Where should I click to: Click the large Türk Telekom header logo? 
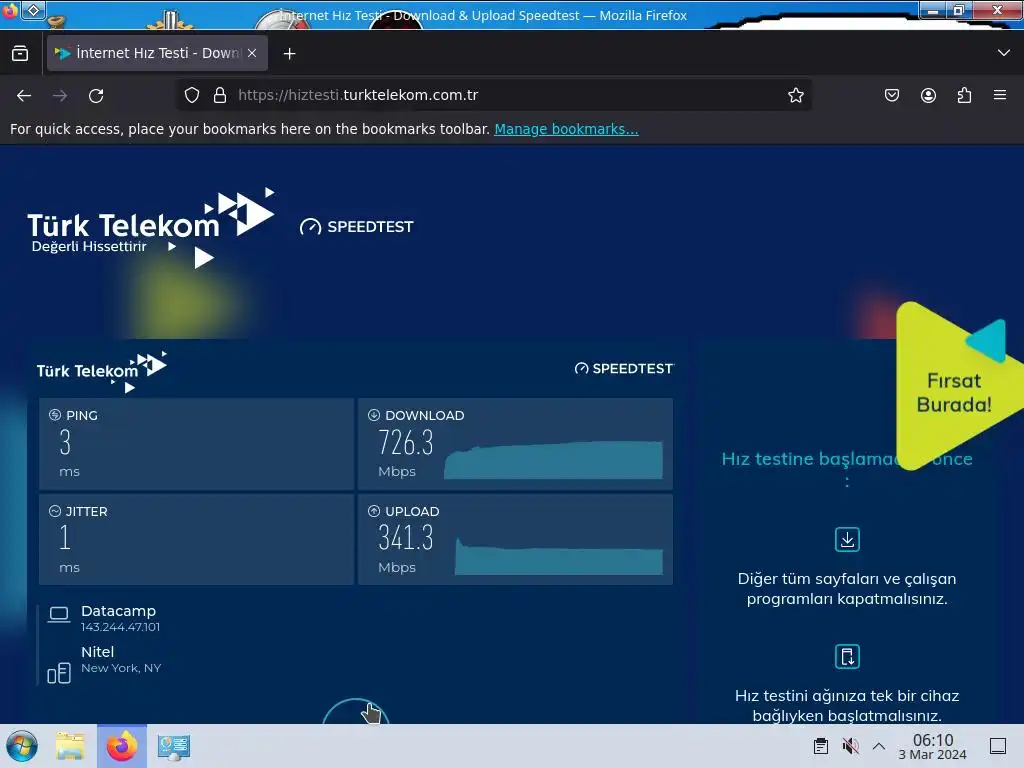click(151, 227)
